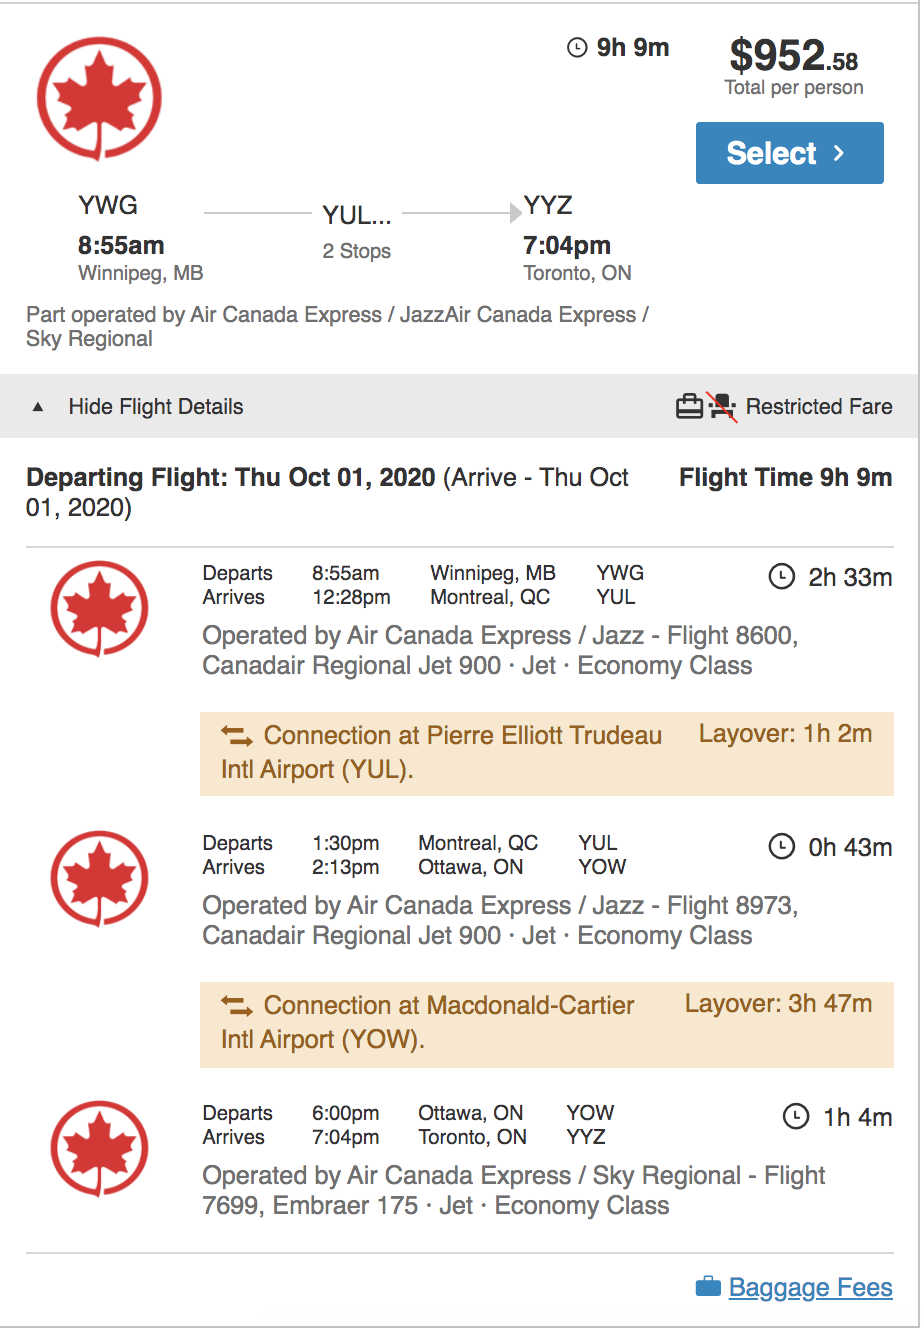The image size is (922, 1328).
Task: Click the clock icon beside 0h 43m
Action: click(x=781, y=847)
